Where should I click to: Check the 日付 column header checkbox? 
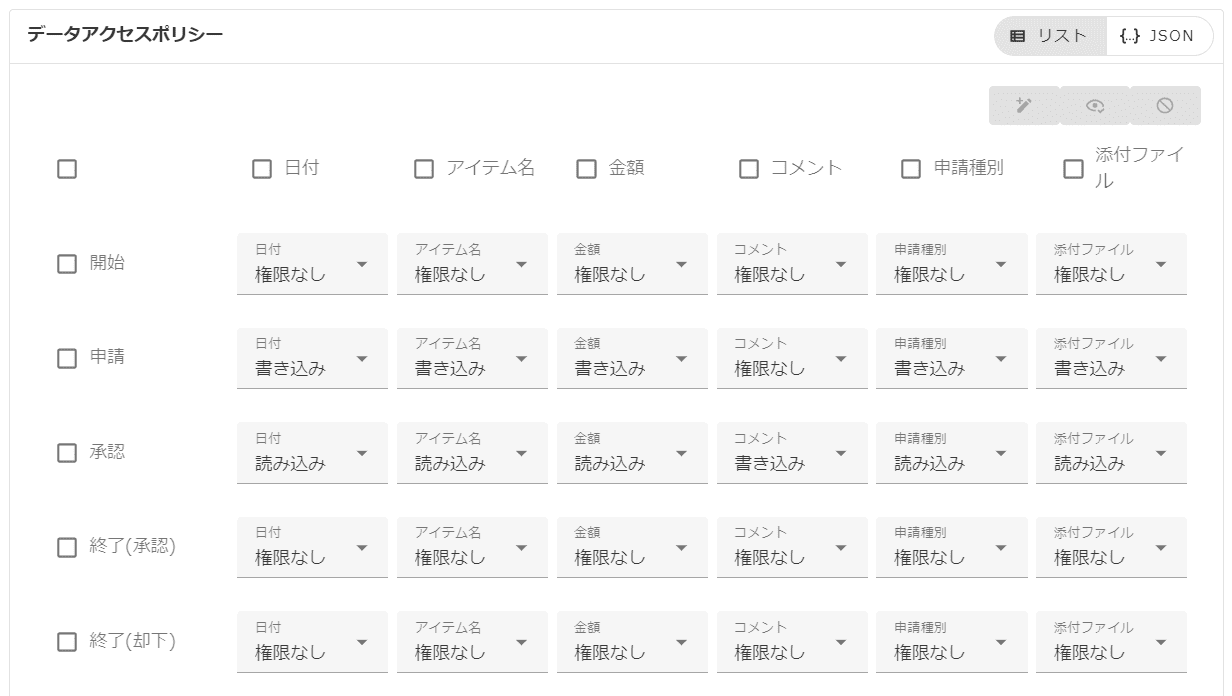click(x=262, y=169)
